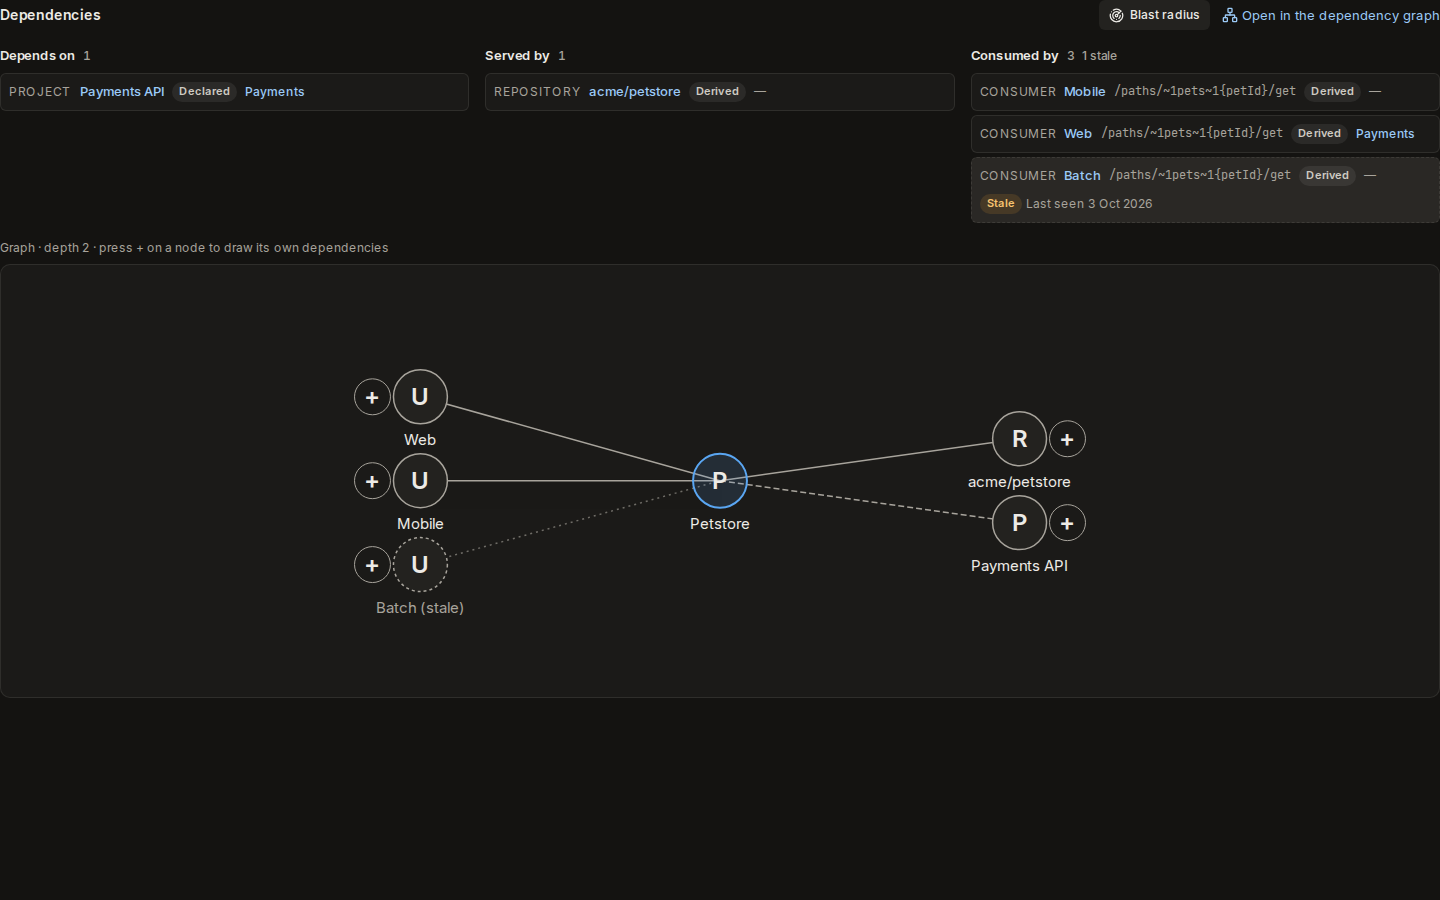
Task: Select the acme/petstore R node
Action: tap(1019, 439)
